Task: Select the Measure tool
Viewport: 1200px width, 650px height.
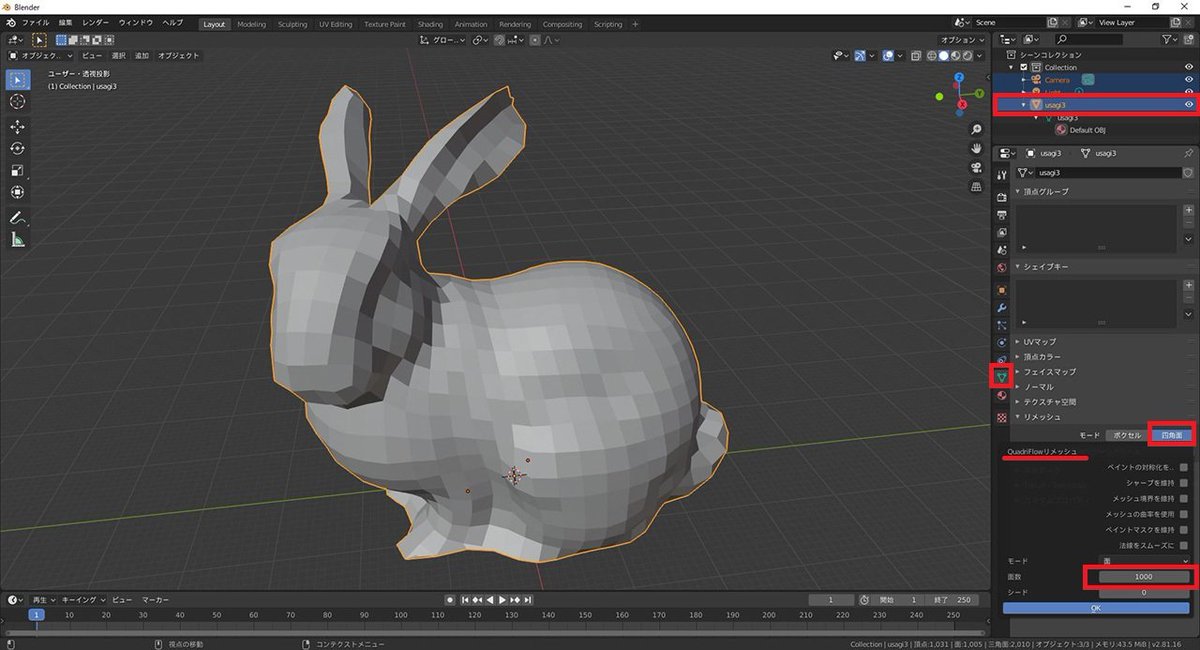Action: (x=18, y=240)
